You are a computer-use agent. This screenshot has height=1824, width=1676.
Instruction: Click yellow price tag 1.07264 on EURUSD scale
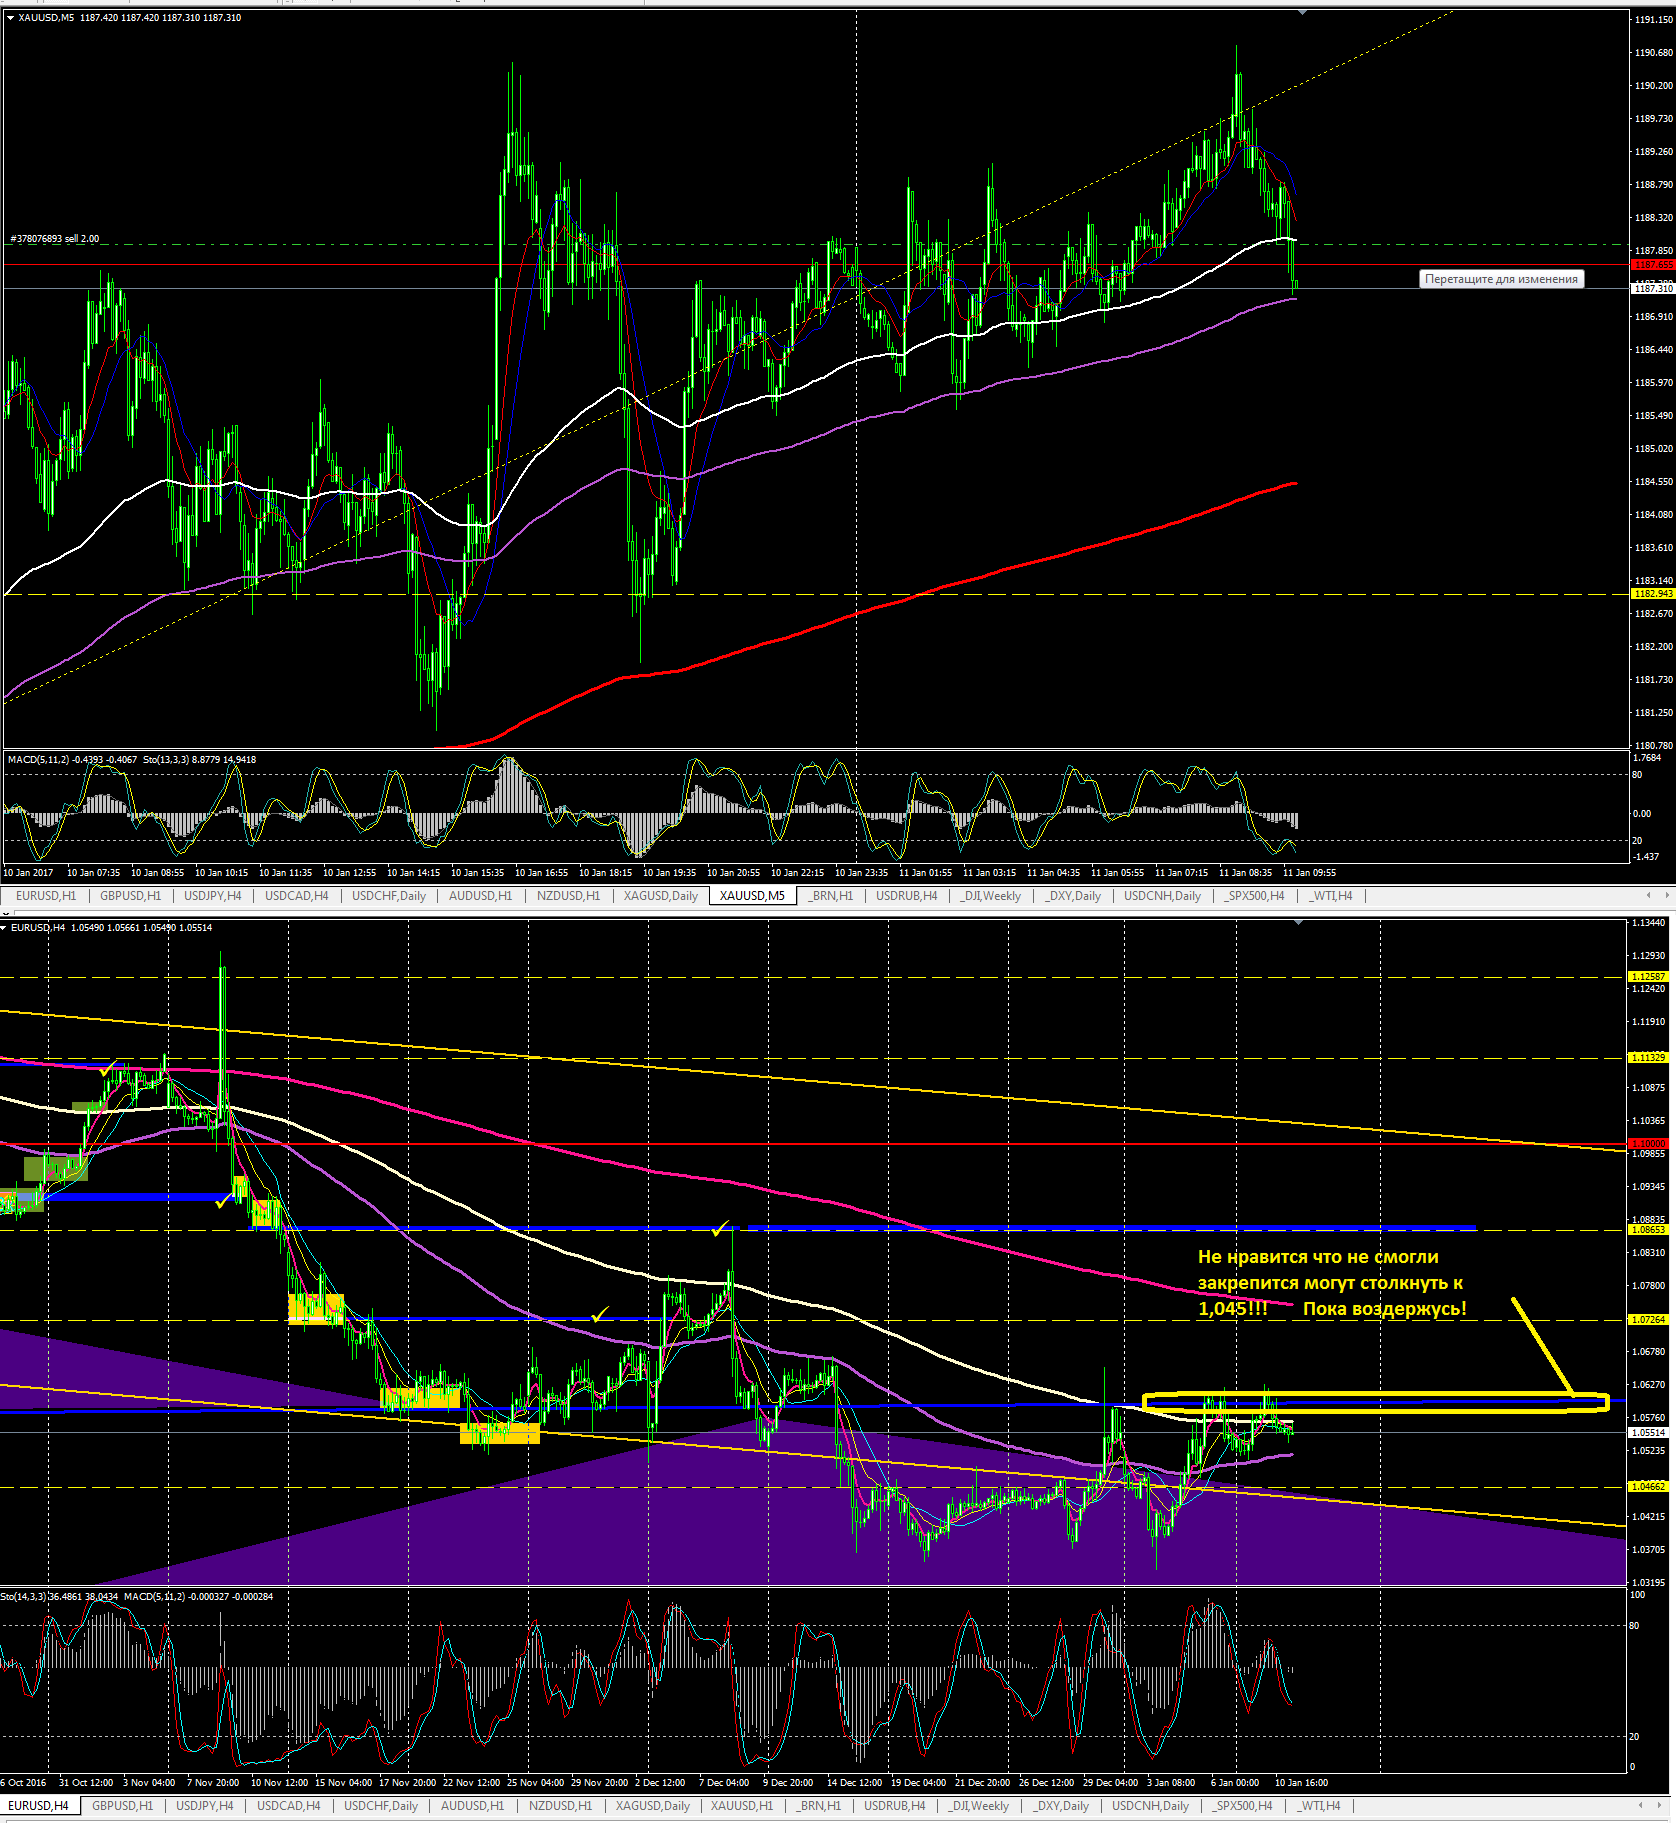1648,1320
